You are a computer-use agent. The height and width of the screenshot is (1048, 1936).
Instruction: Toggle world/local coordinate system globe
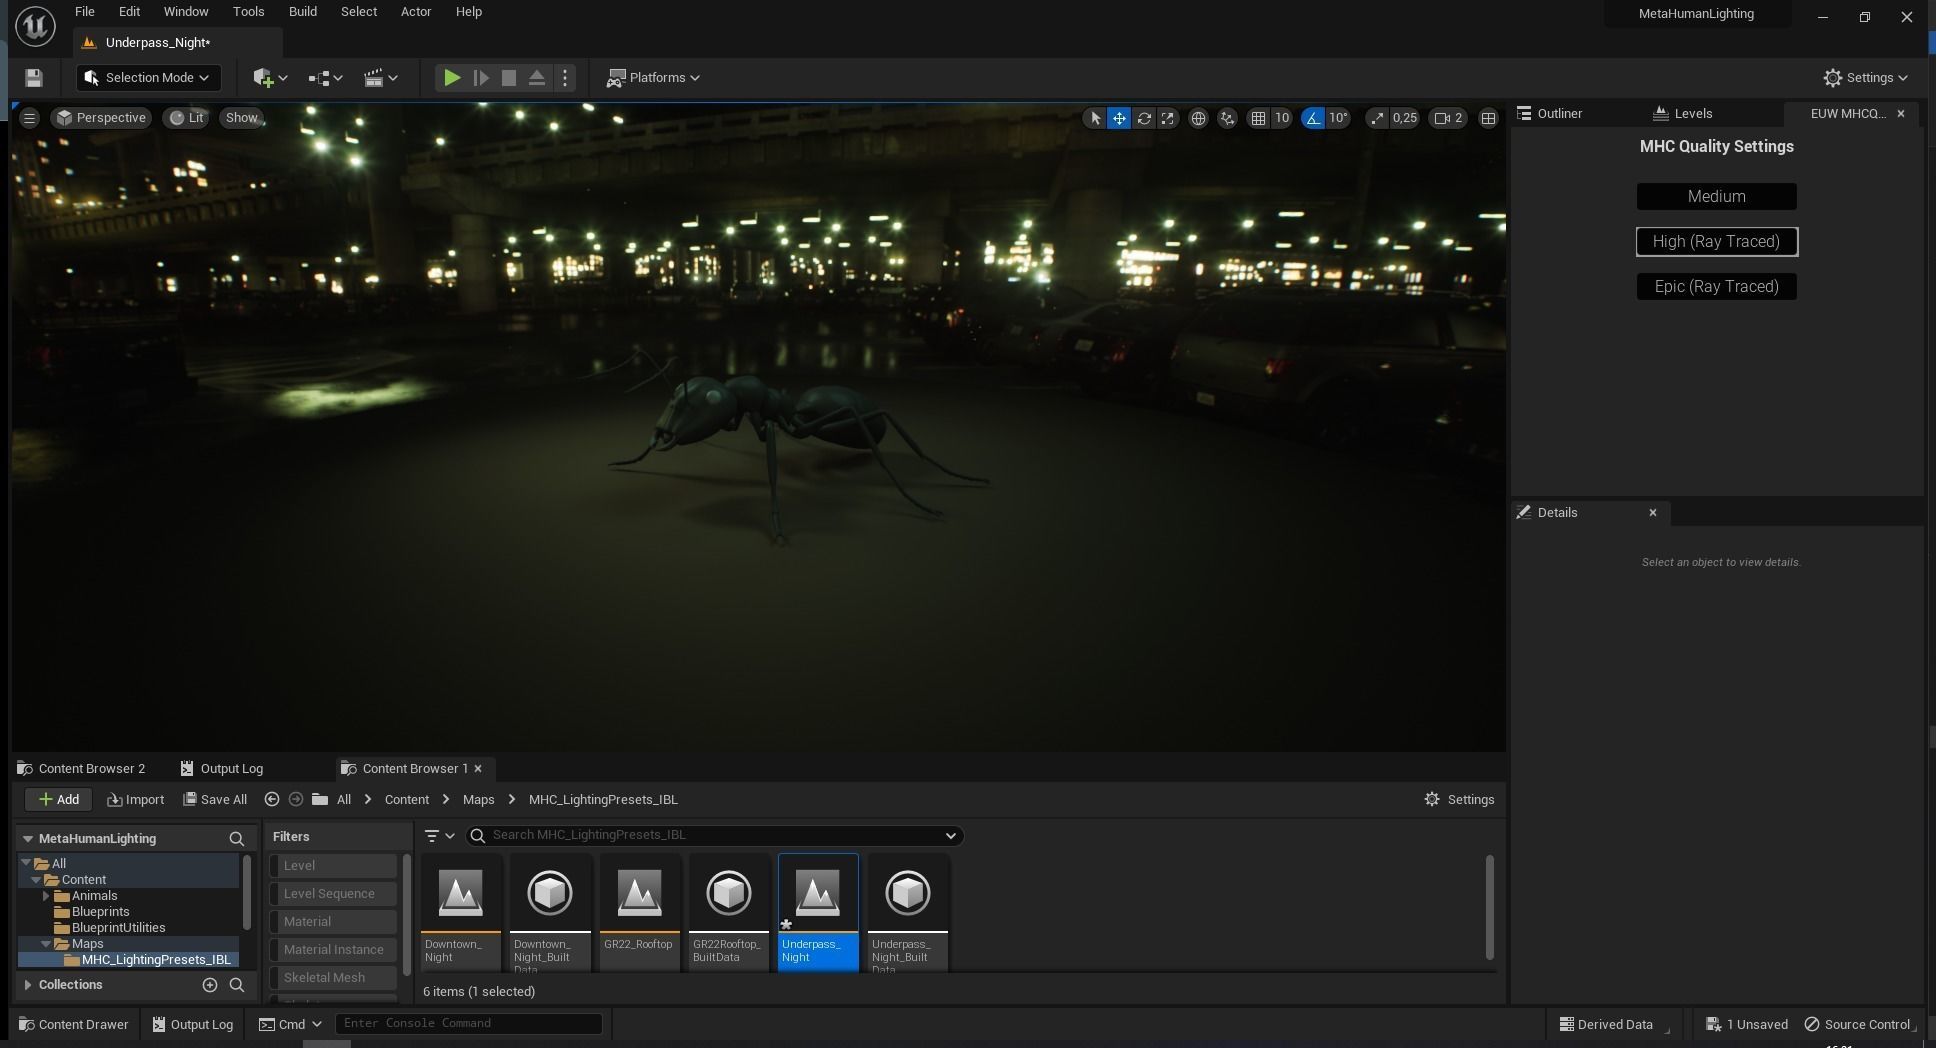point(1198,118)
